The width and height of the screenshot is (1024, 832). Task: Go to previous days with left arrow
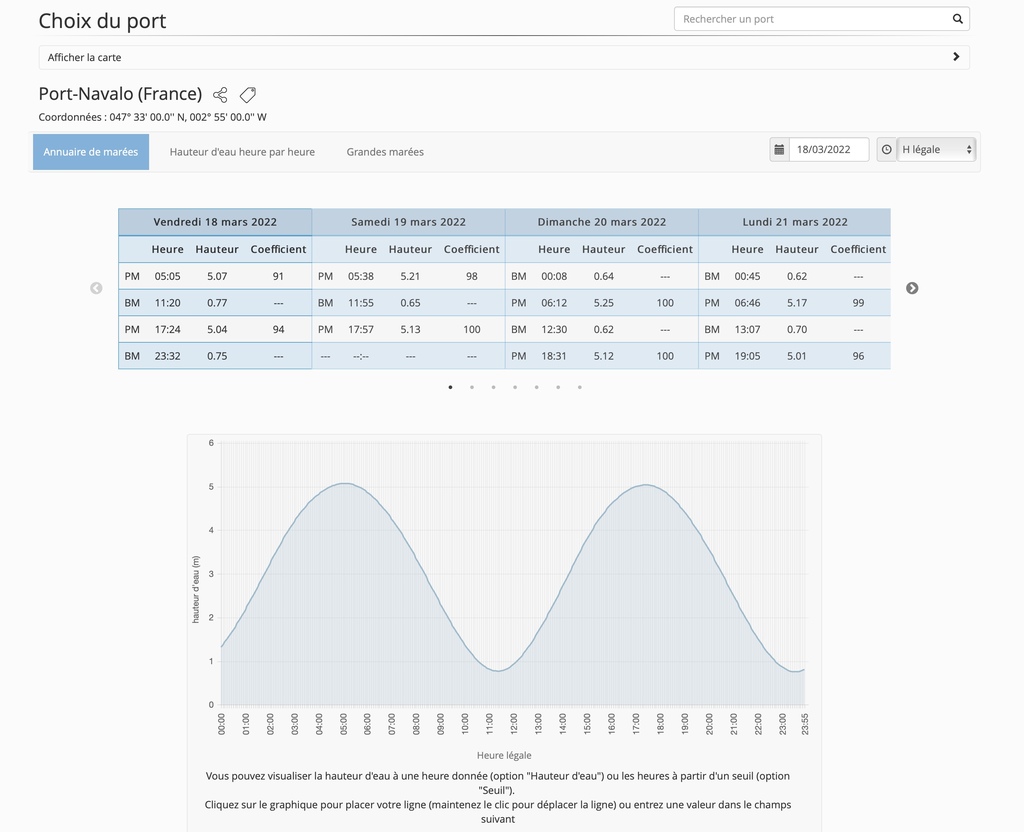coord(96,288)
